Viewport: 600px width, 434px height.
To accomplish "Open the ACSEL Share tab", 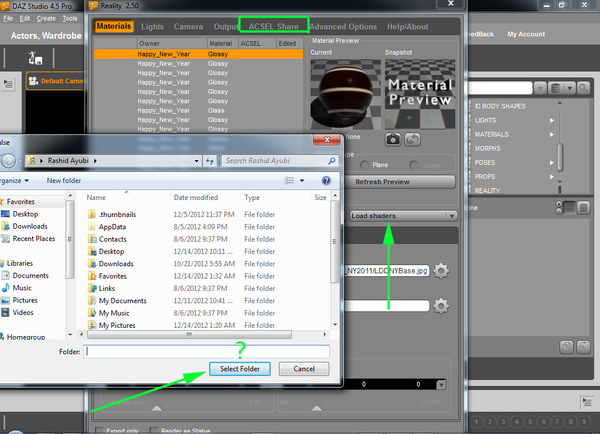I will (x=274, y=26).
